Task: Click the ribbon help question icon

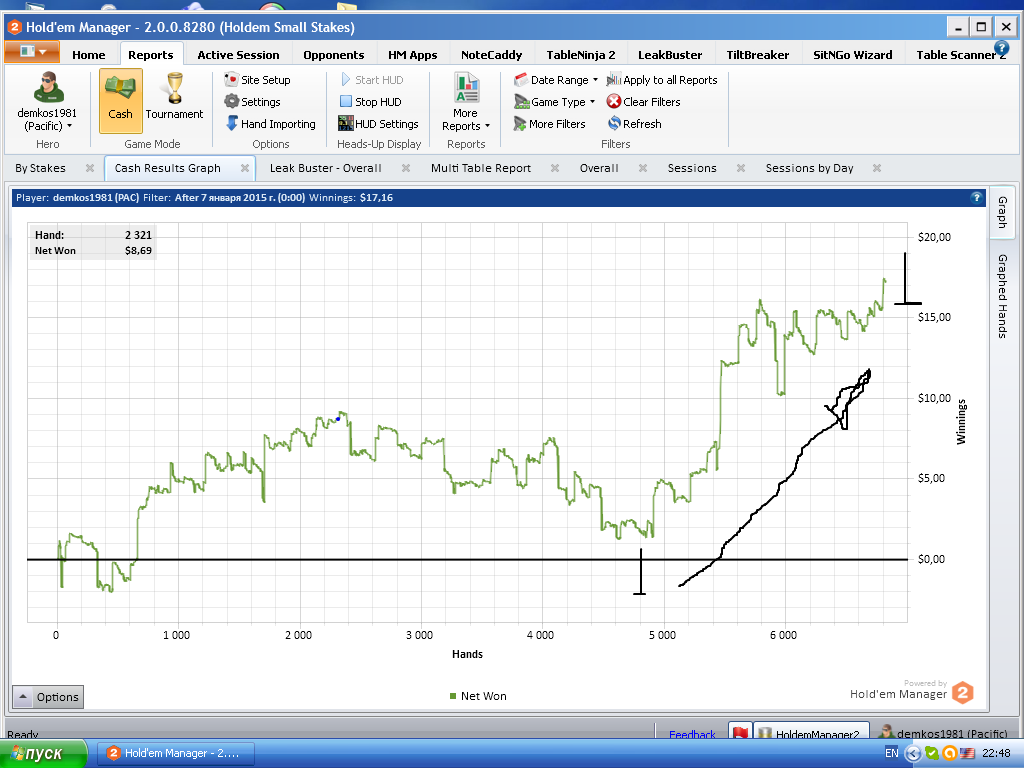Action: 1001,48
